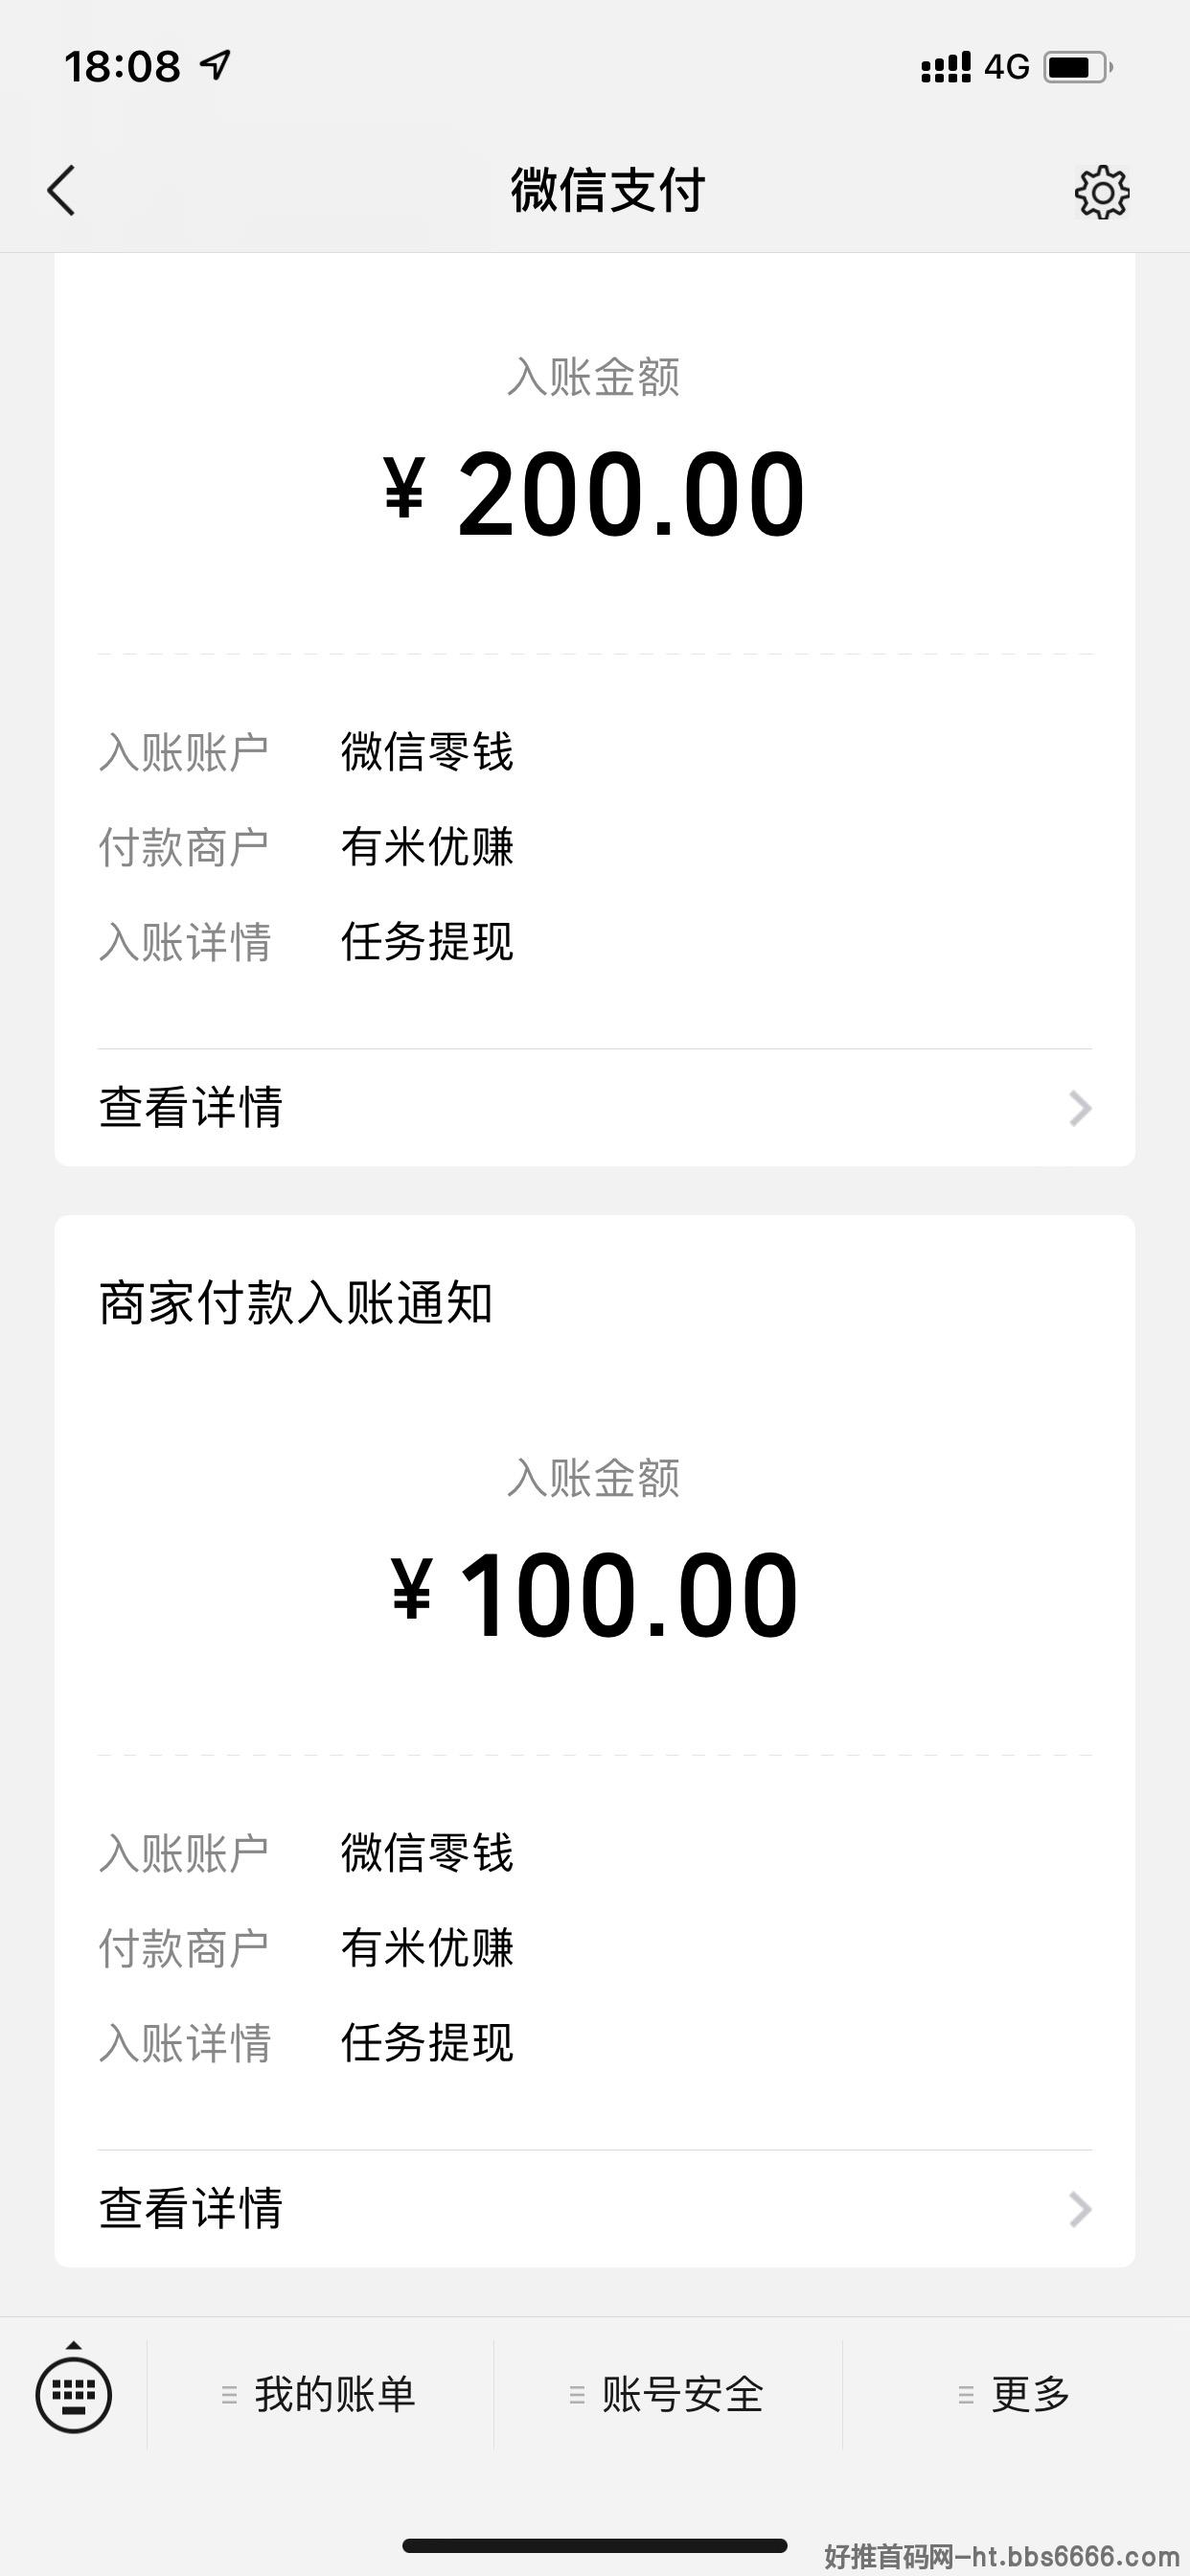Tap the 商家付款入账通知 card title

[x=296, y=1303]
